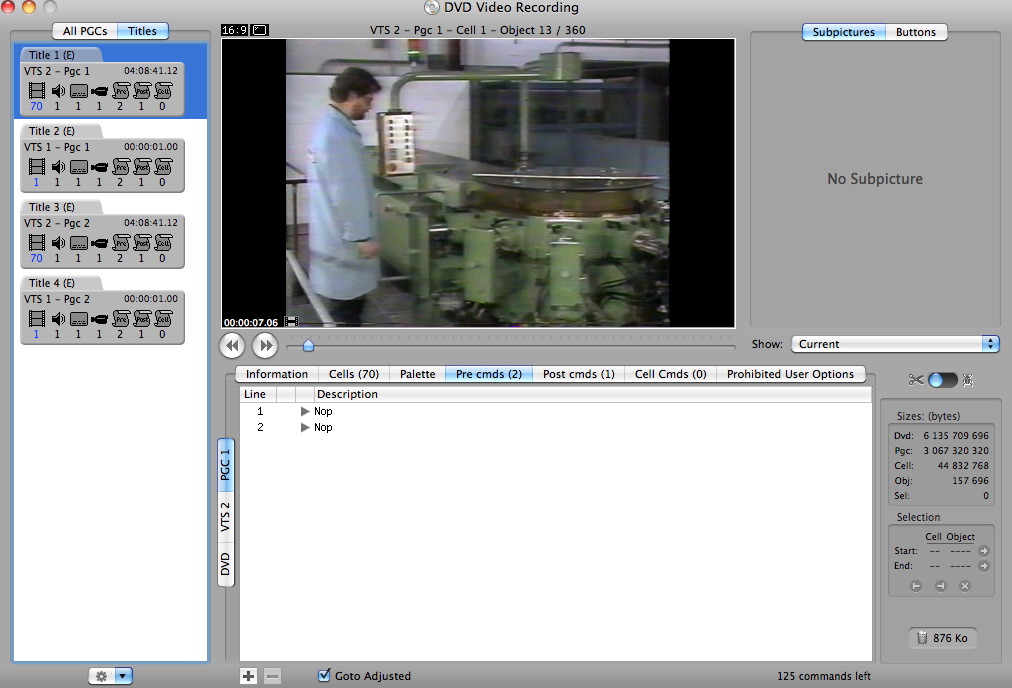Click the Pre commands icon in Title 2
The height and width of the screenshot is (688, 1012).
121,167
